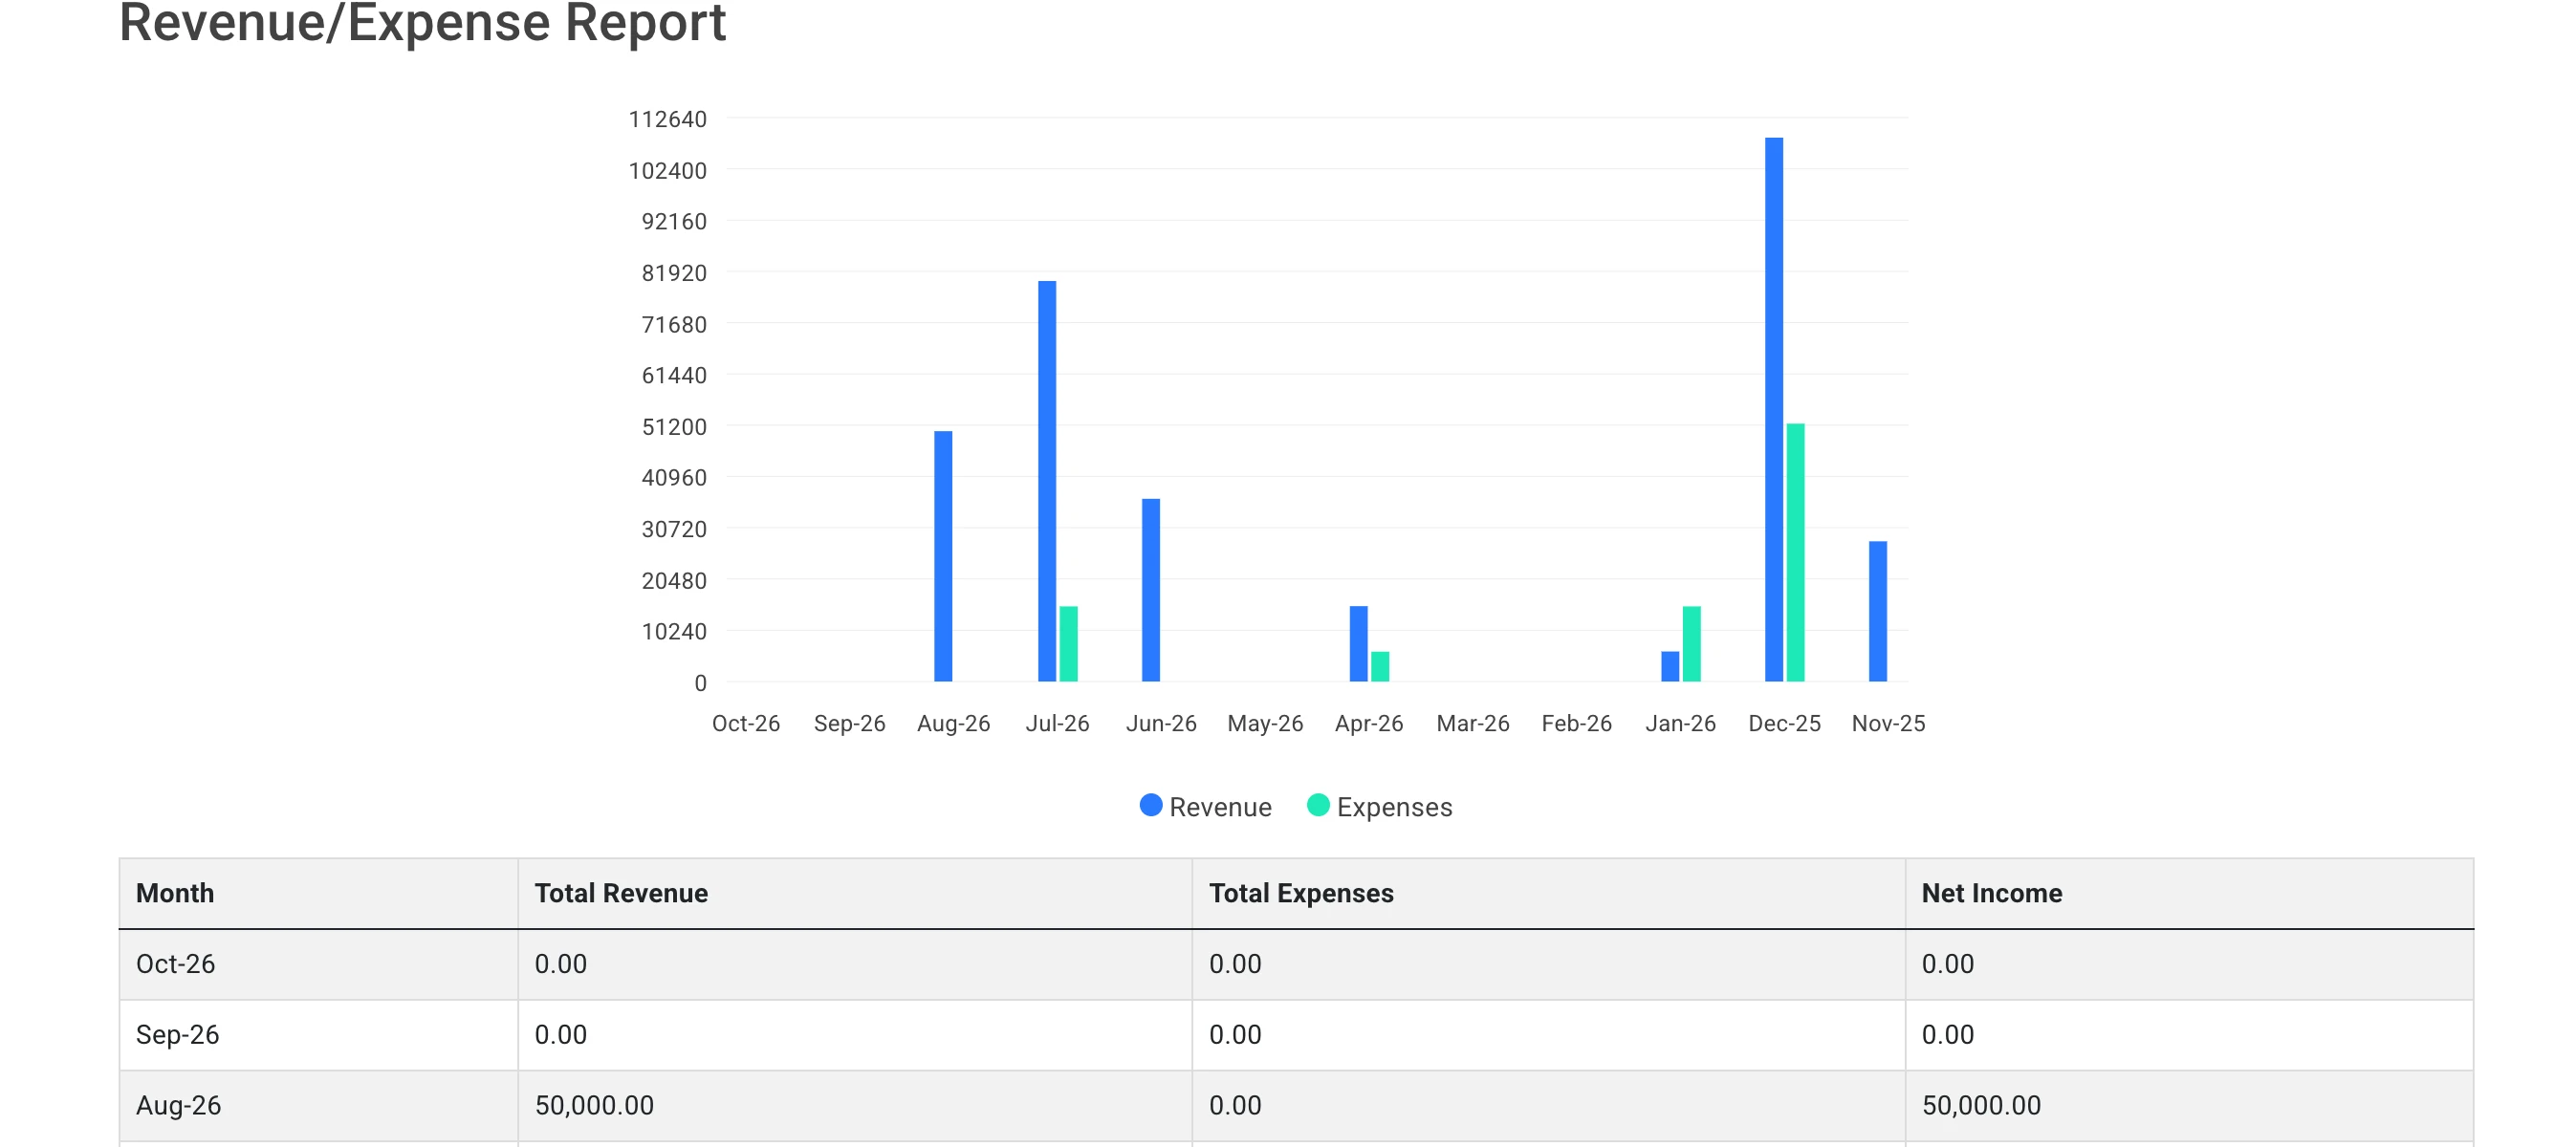Viewport: 2576px width, 1147px height.
Task: Click the Aug-26 revenue bar
Action: point(942,556)
